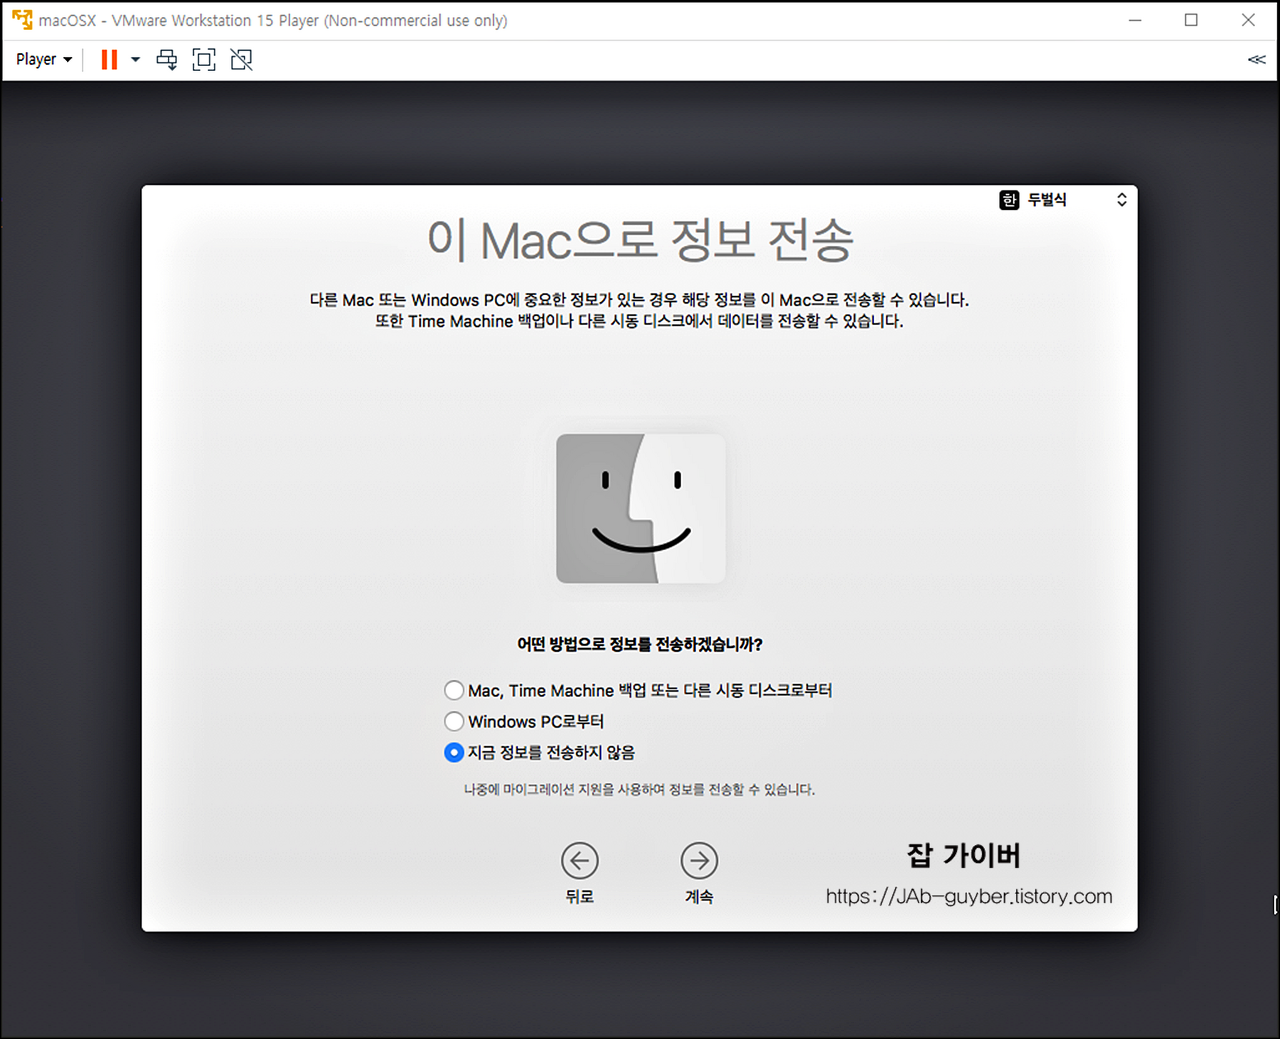Click the heading 이 Mac으로 정보 전송

point(641,240)
